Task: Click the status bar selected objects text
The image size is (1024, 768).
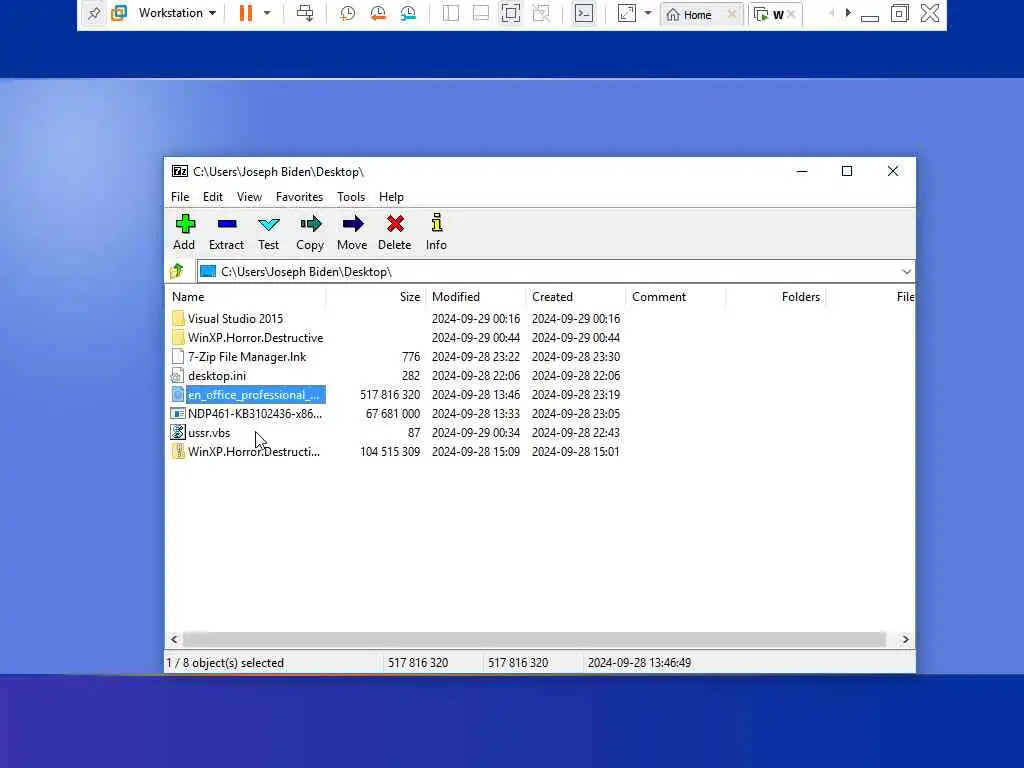Action: [x=225, y=662]
